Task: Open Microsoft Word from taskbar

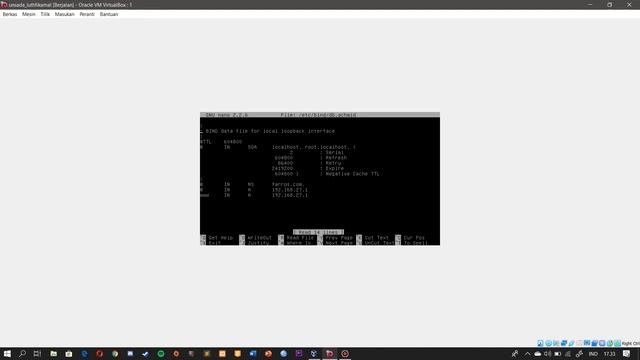Action: (x=253, y=353)
